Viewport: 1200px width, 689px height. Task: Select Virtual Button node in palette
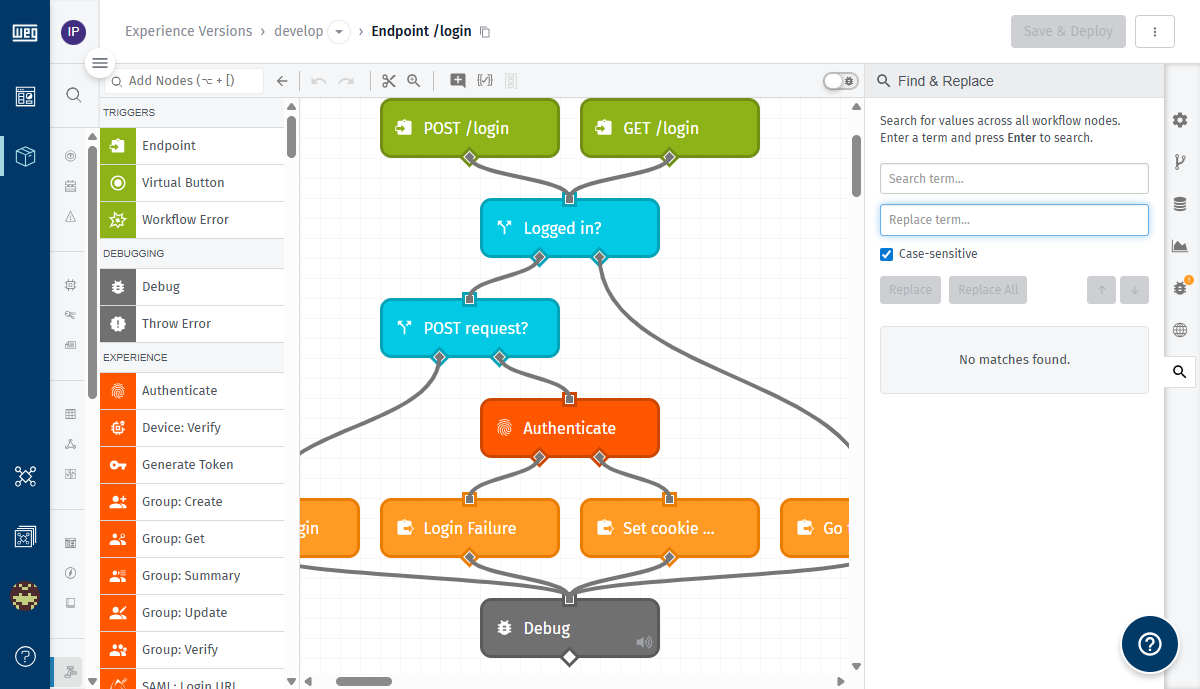point(192,183)
